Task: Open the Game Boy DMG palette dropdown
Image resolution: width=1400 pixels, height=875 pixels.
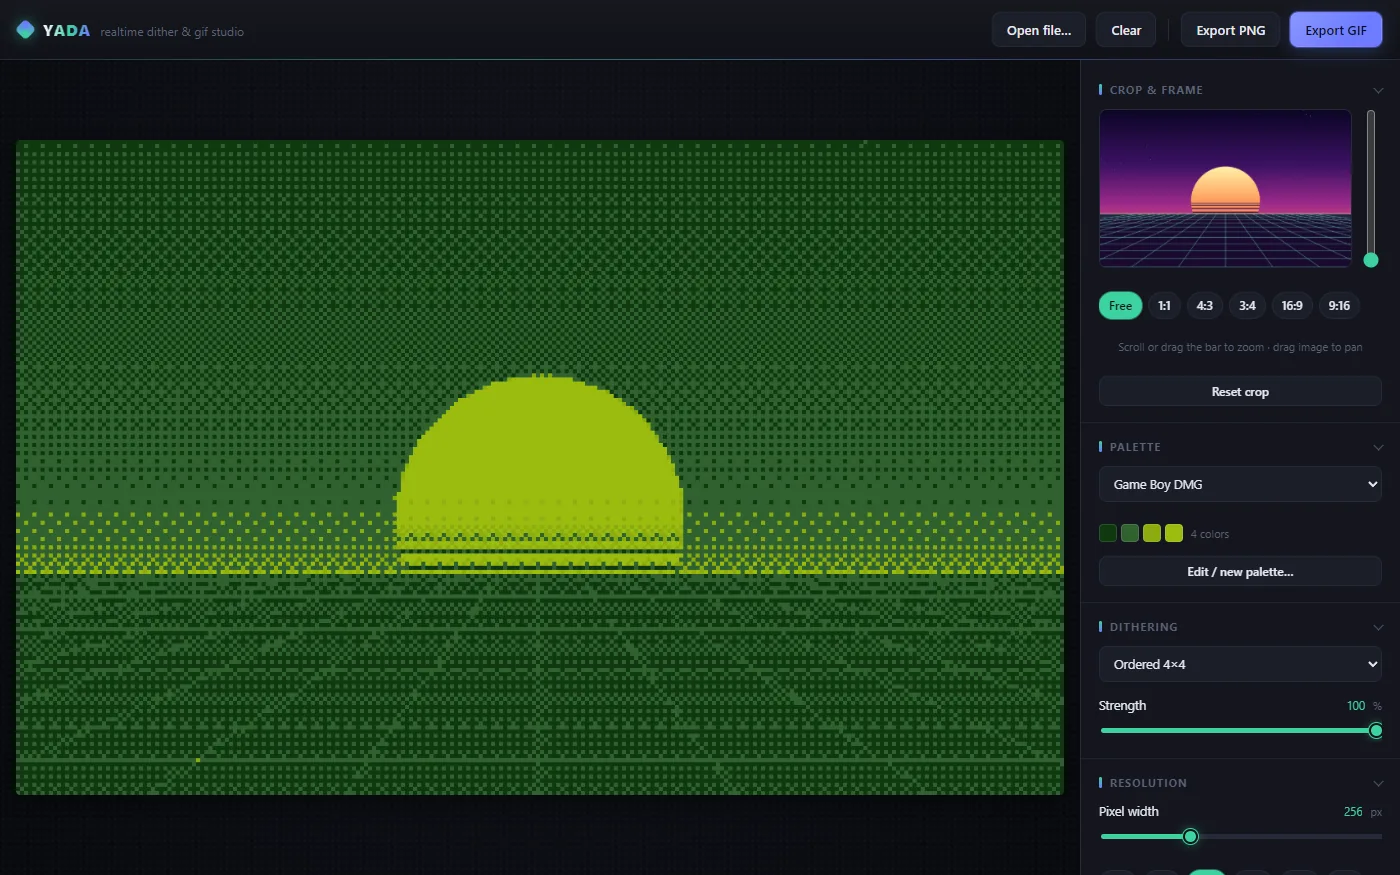Action: coord(1240,484)
